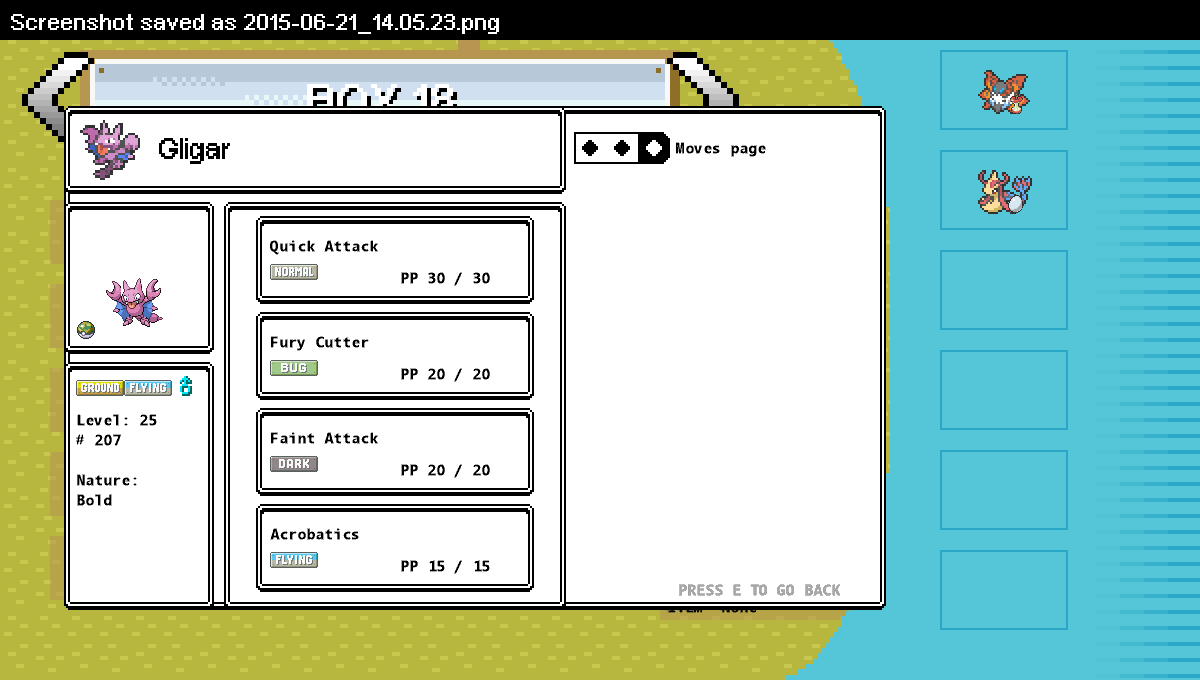This screenshot has width=1200, height=680.
Task: Click the screenshot saved notification text
Action: coord(255,22)
